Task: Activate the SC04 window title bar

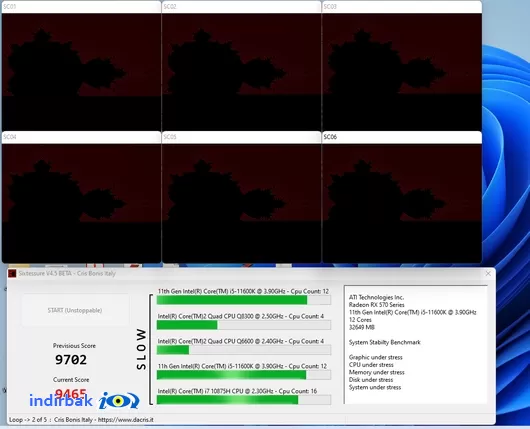Action: coord(81,137)
